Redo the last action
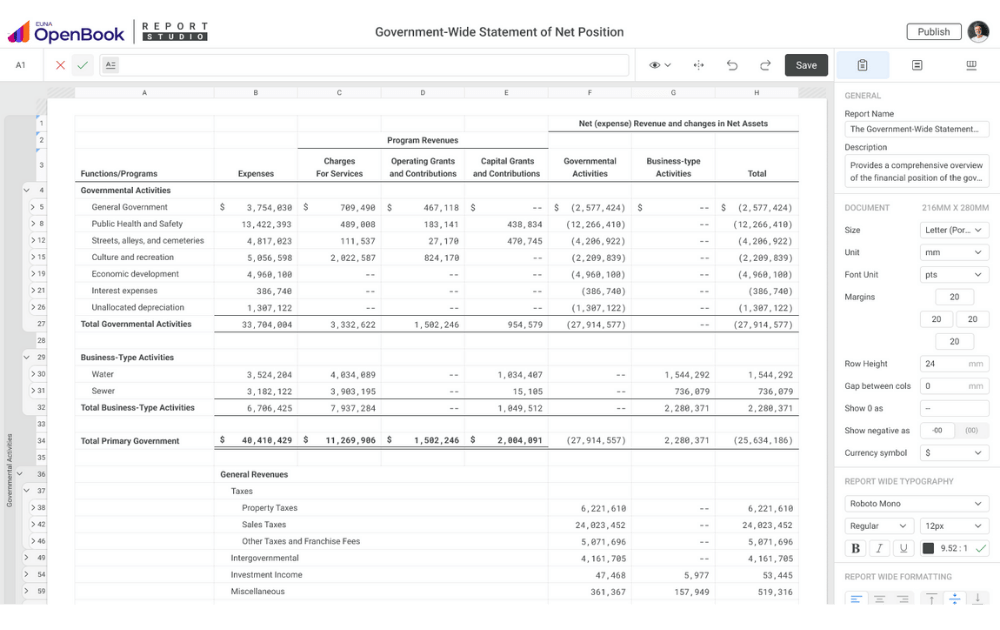This screenshot has width=1000, height=630. 765,65
